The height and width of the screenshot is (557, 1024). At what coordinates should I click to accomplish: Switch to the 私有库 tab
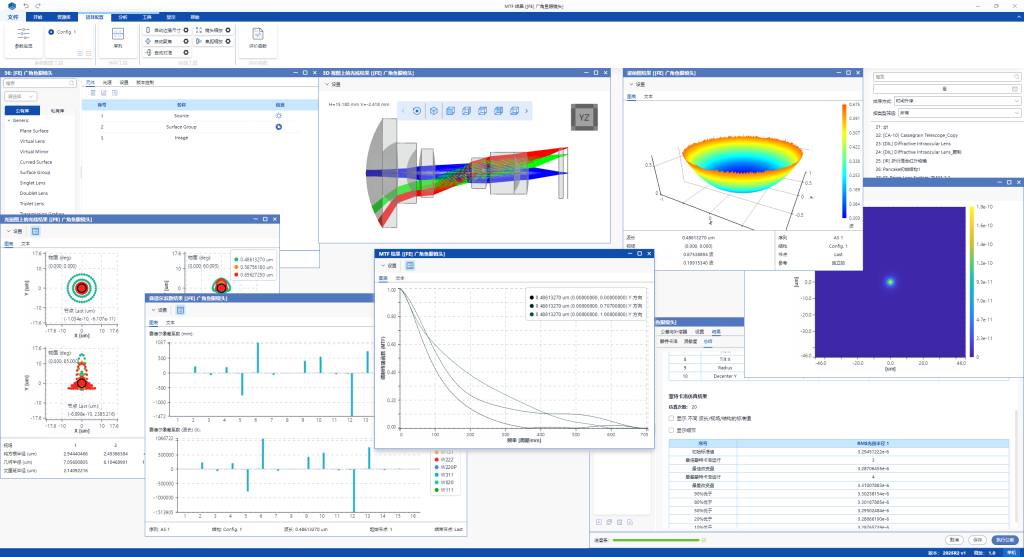tap(58, 110)
